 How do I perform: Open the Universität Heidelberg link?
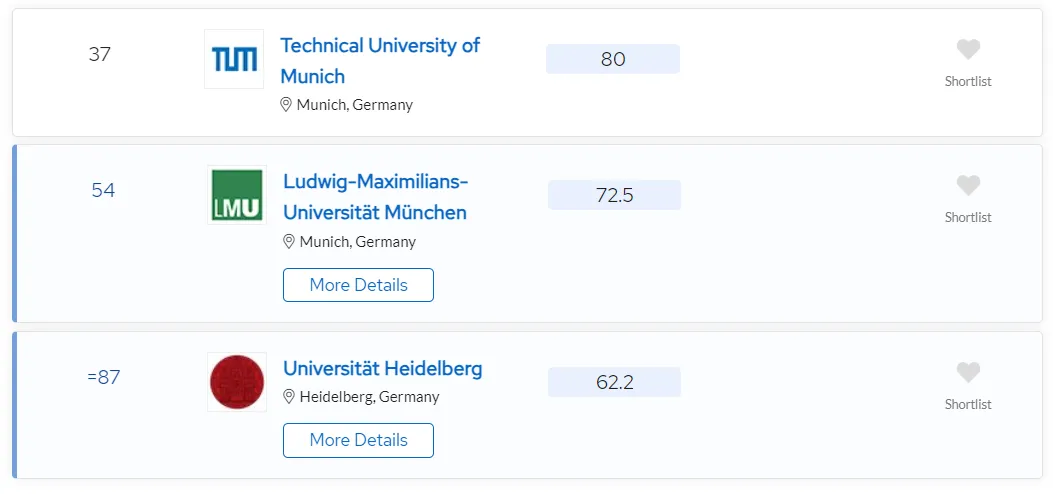[383, 368]
